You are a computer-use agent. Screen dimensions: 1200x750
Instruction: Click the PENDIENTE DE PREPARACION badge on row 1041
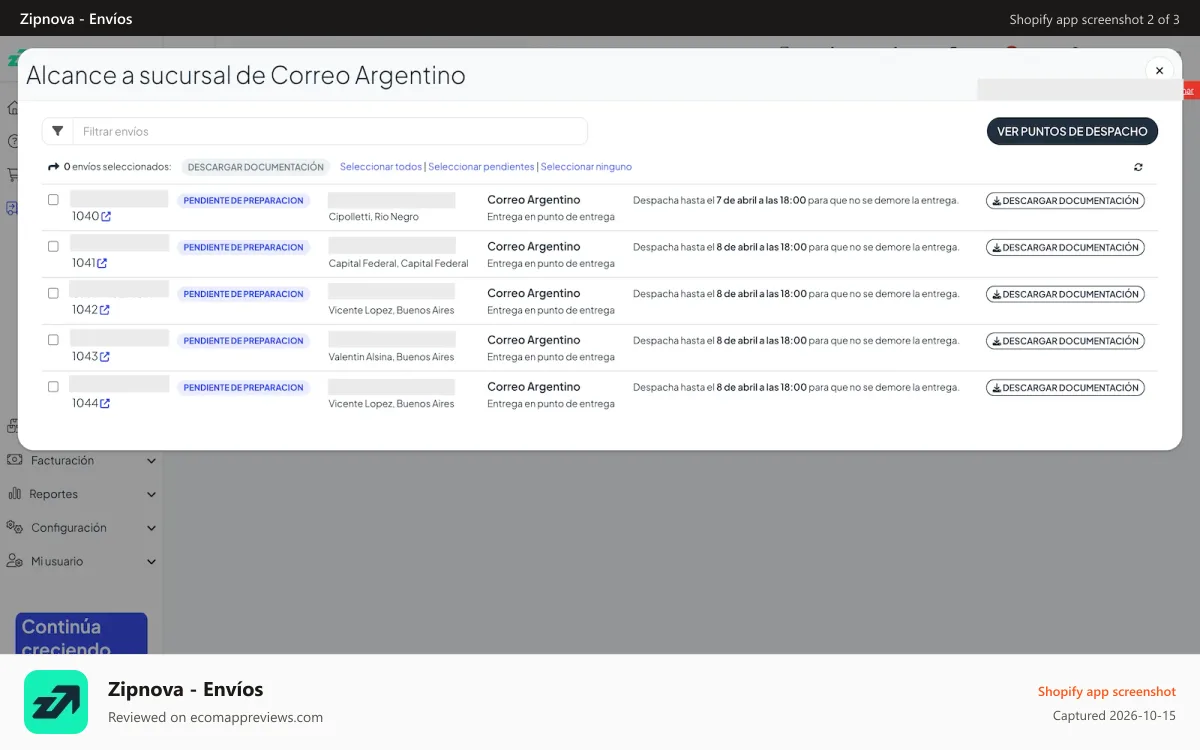(x=244, y=247)
